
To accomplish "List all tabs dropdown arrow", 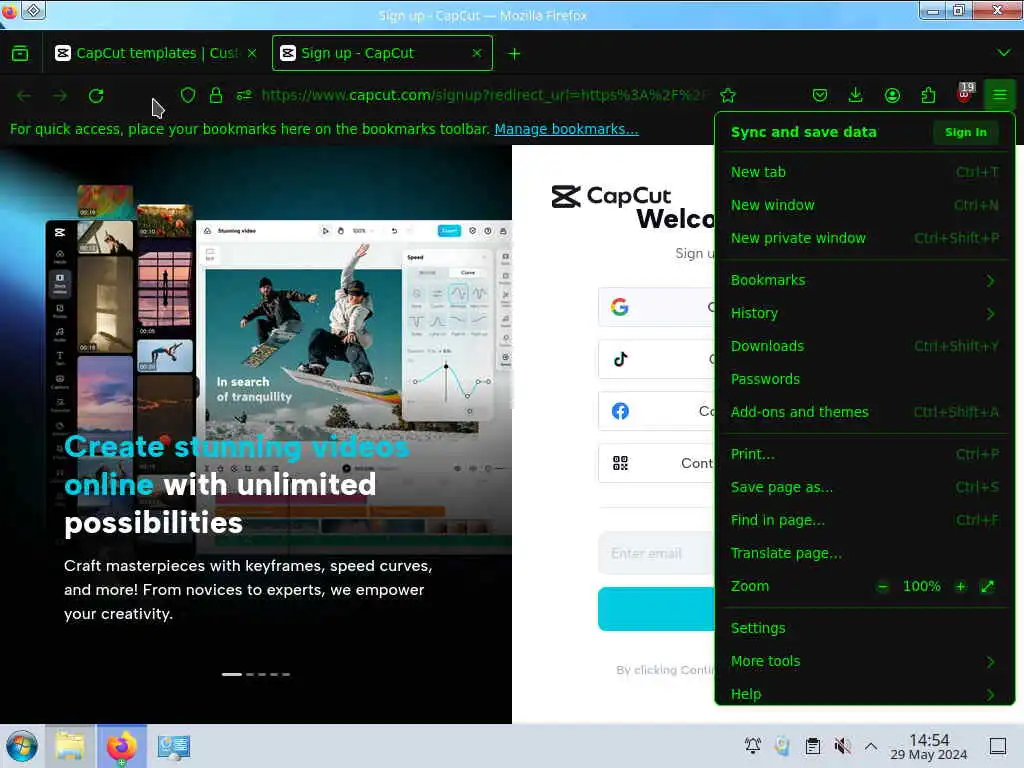I will pyautogui.click(x=1004, y=53).
